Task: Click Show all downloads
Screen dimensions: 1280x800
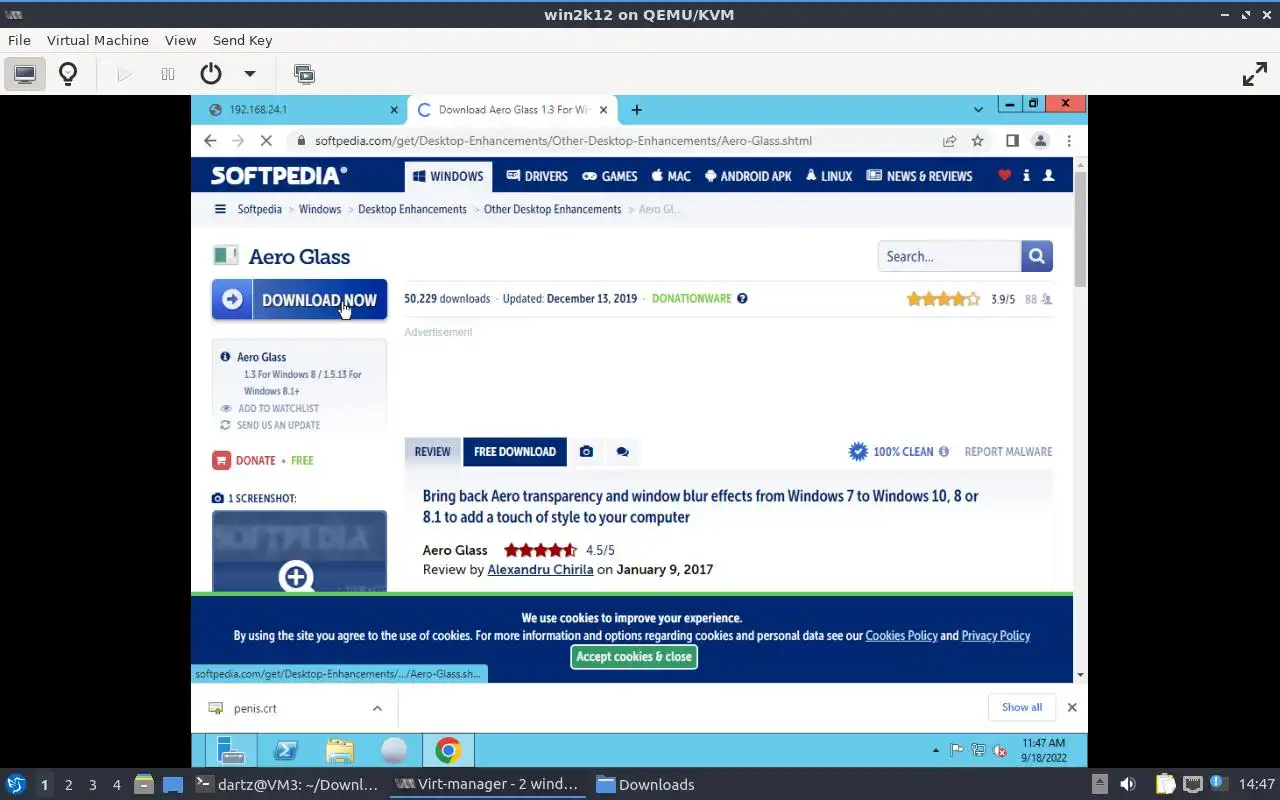Action: pos(1022,707)
